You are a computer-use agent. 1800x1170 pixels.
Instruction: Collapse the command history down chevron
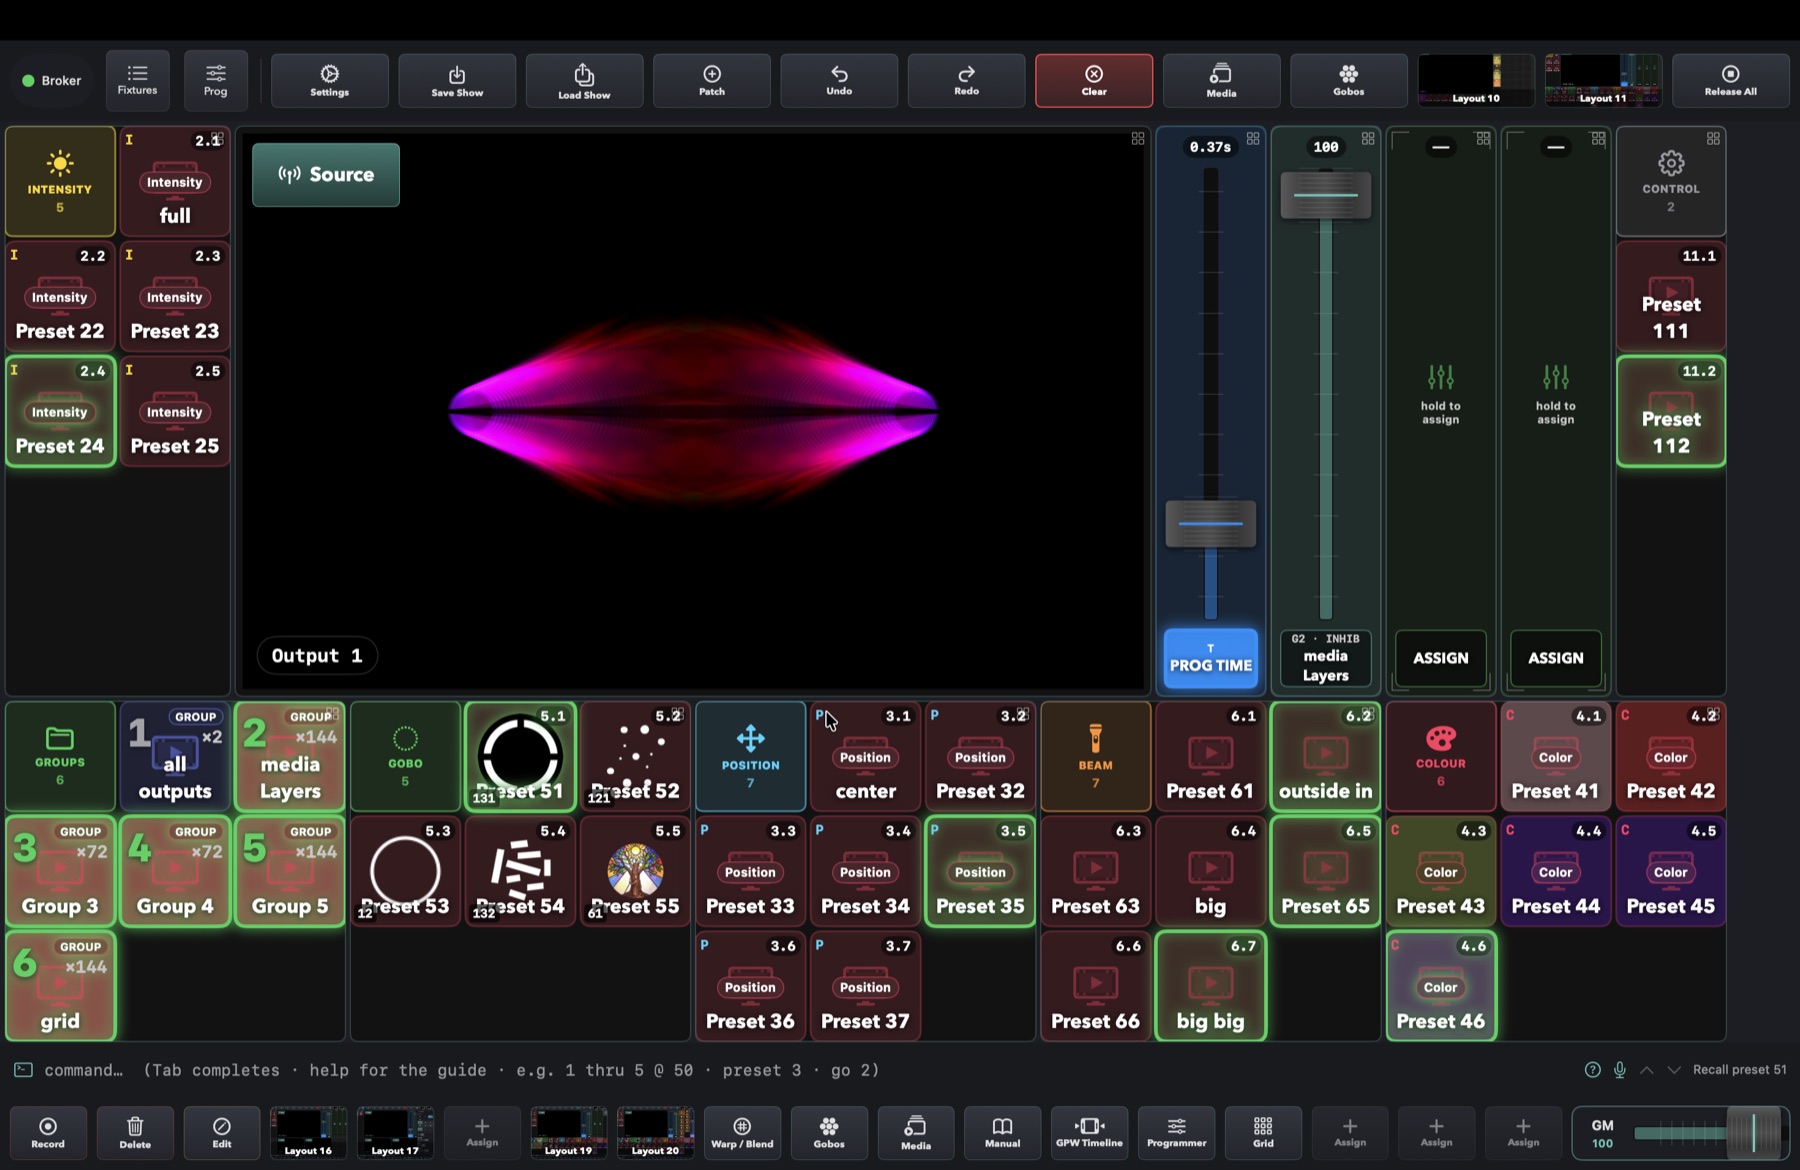[x=1674, y=1070]
